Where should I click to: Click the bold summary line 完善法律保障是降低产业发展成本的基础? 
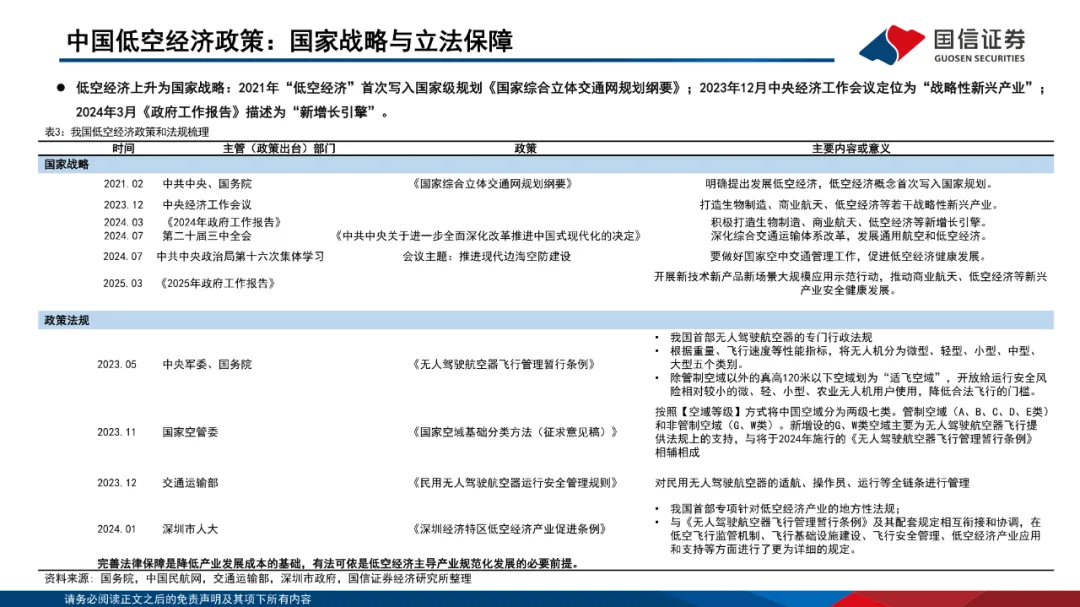[338, 564]
